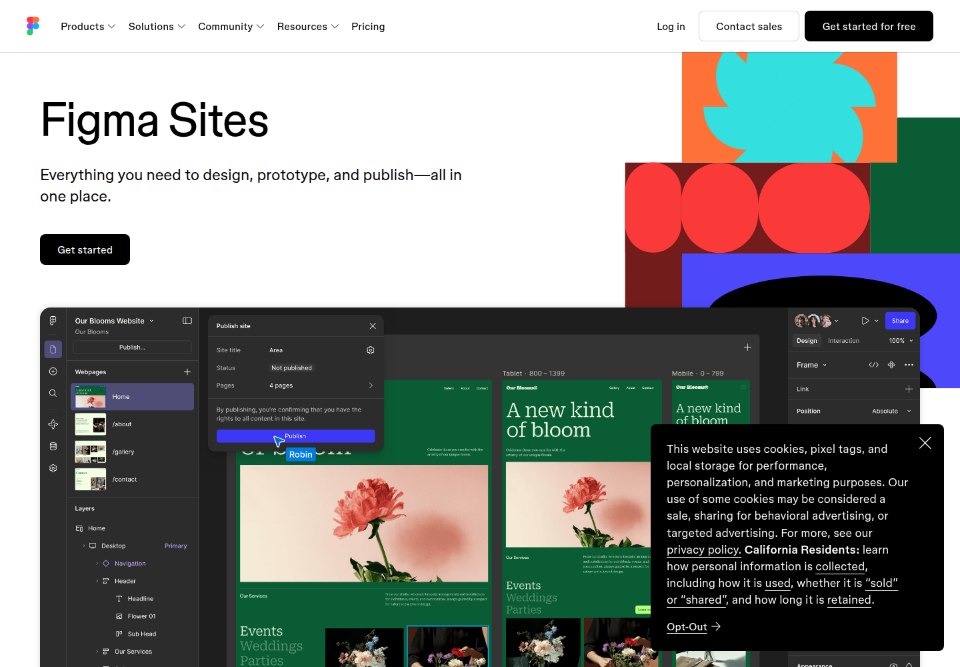The width and height of the screenshot is (960, 667).
Task: Close the cookie notice banner
Action: [x=924, y=443]
